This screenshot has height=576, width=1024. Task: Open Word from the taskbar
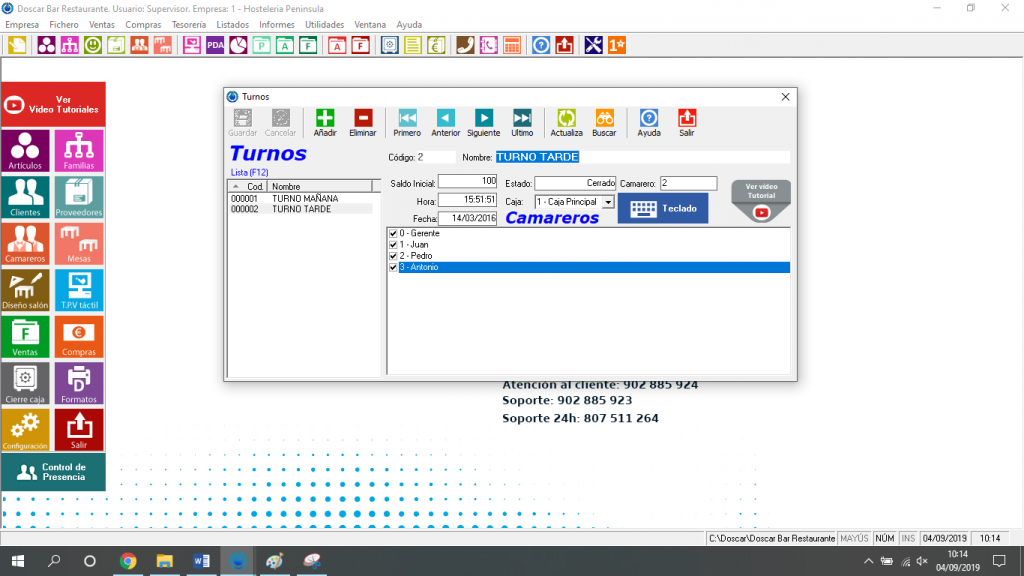pos(201,561)
